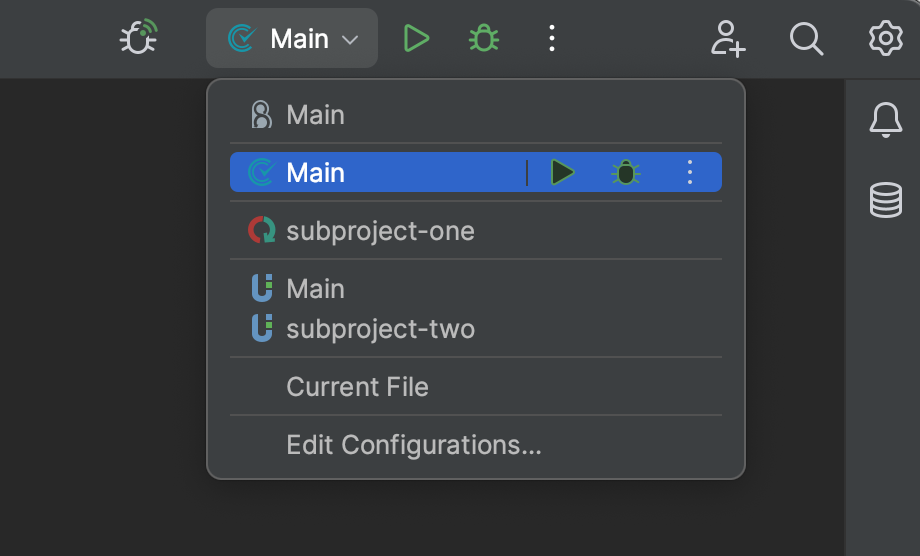The image size is (920, 556).
Task: Run Main with the toolbar play icon
Action: [416, 39]
